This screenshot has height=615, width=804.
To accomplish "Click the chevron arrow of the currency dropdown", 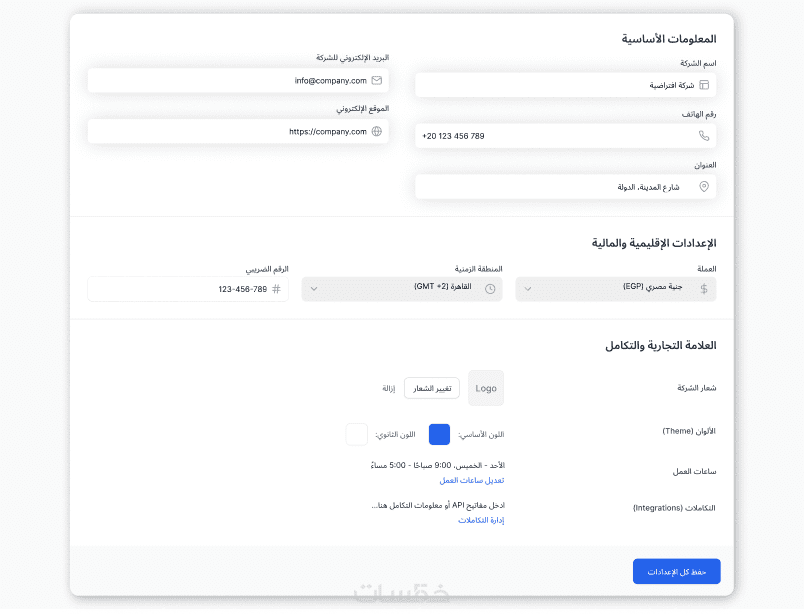I will point(529,289).
